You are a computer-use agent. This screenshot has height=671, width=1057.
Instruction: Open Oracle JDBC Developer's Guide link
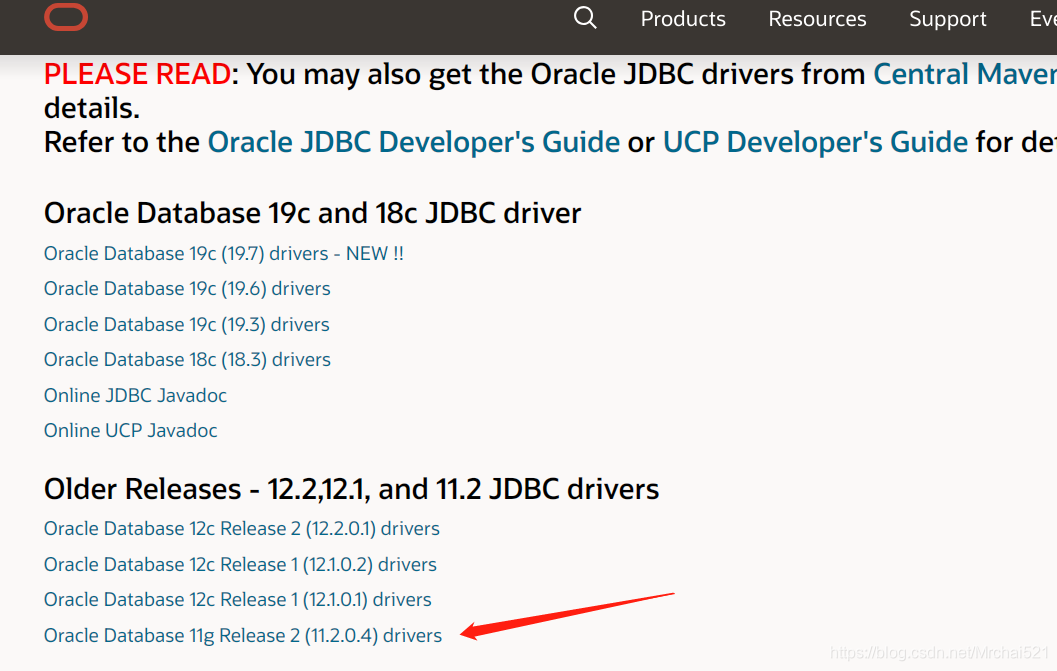[x=414, y=142]
